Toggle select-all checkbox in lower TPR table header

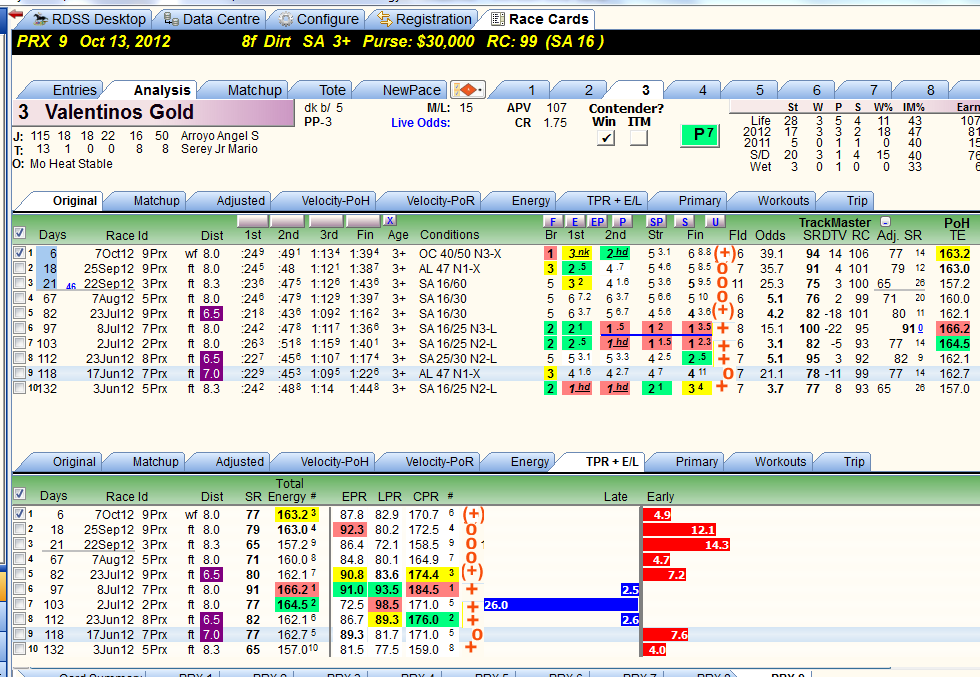tap(19, 494)
